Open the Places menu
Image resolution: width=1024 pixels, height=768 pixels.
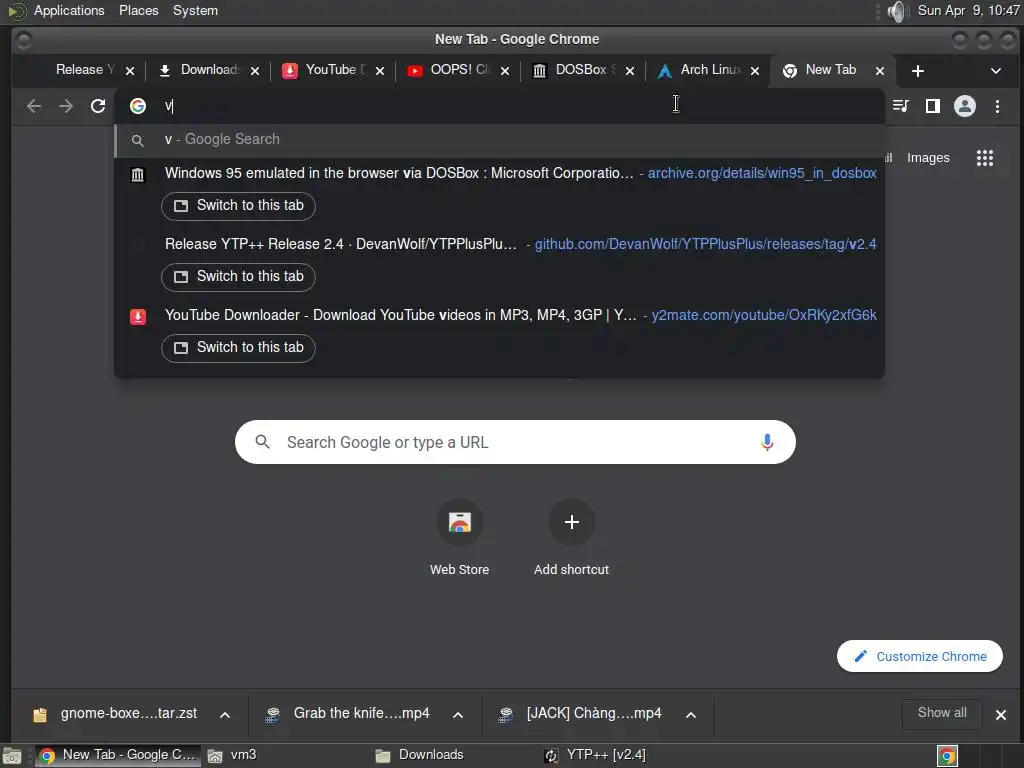138,10
